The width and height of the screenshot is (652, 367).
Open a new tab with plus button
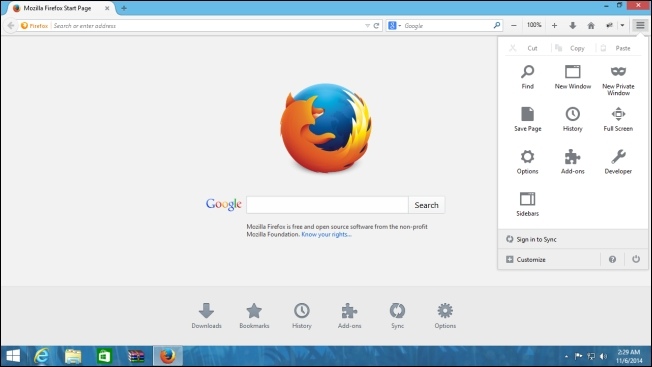[x=124, y=8]
